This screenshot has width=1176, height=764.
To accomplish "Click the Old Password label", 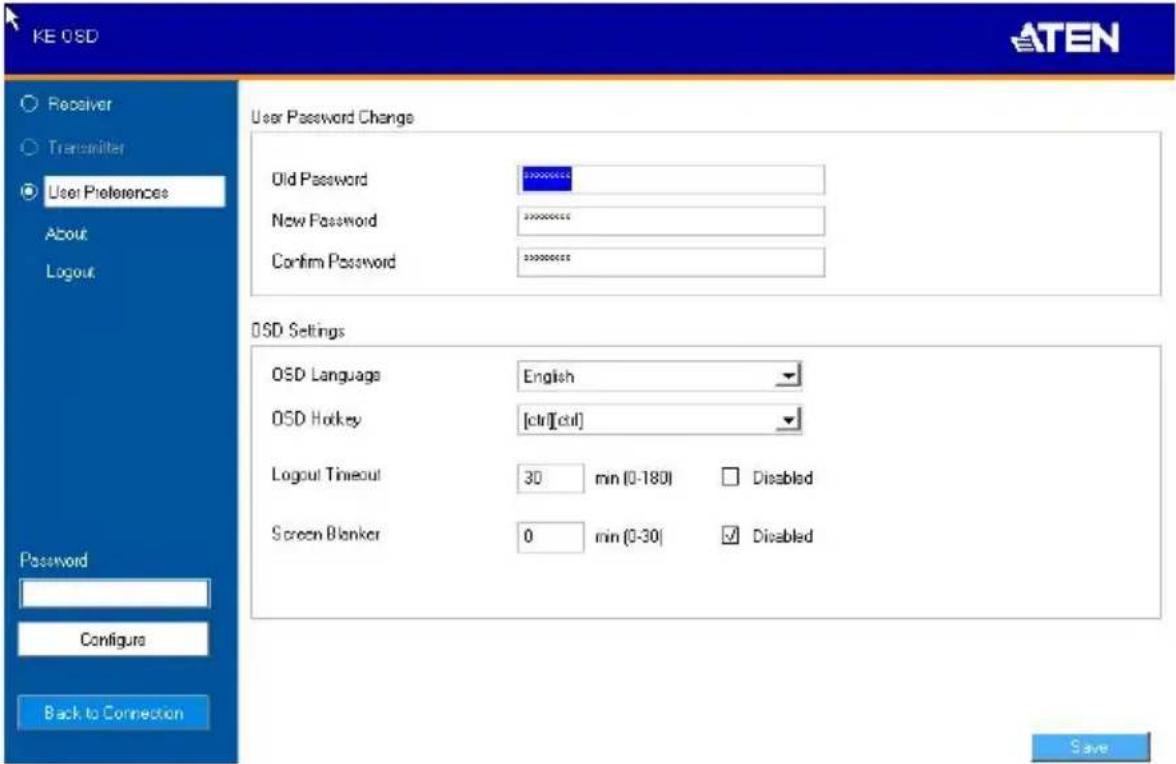I will click(320, 179).
